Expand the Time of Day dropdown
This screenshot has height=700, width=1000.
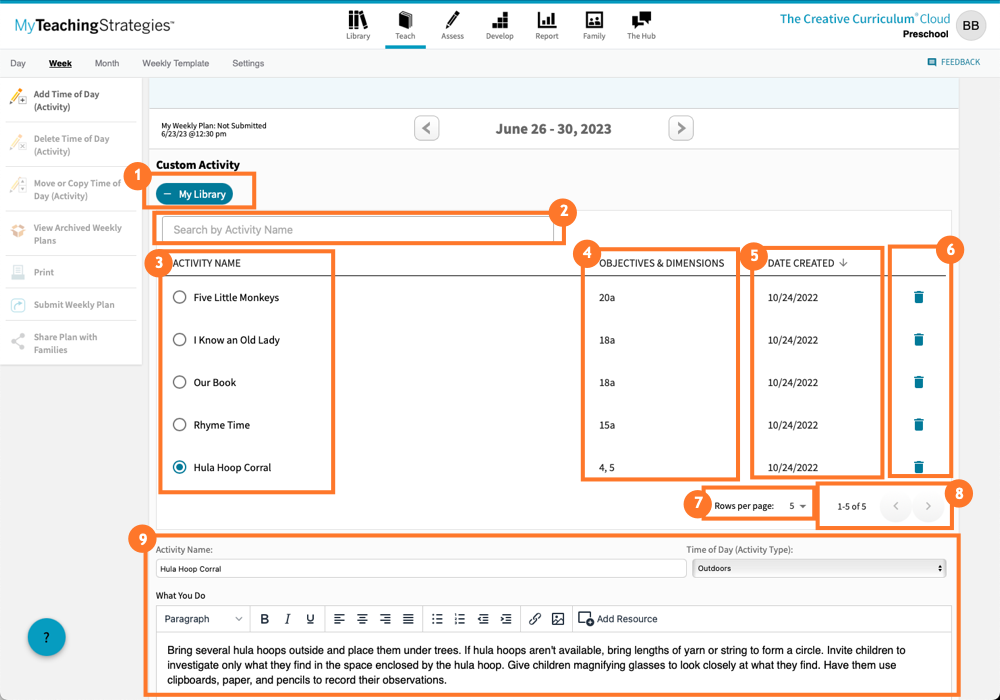[x=818, y=566]
